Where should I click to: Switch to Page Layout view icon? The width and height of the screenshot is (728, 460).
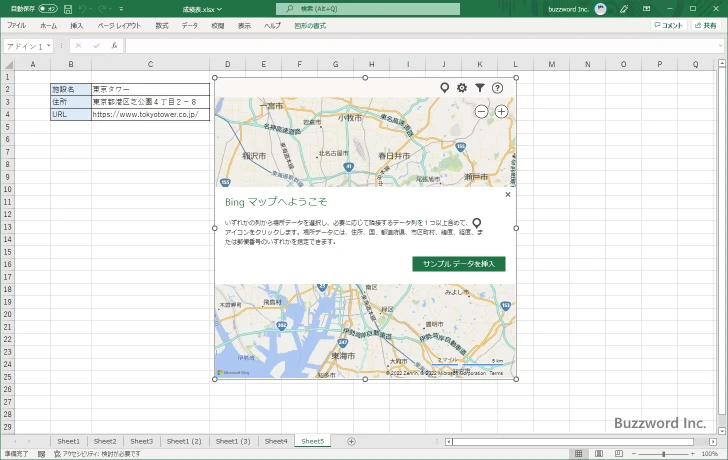599,454
